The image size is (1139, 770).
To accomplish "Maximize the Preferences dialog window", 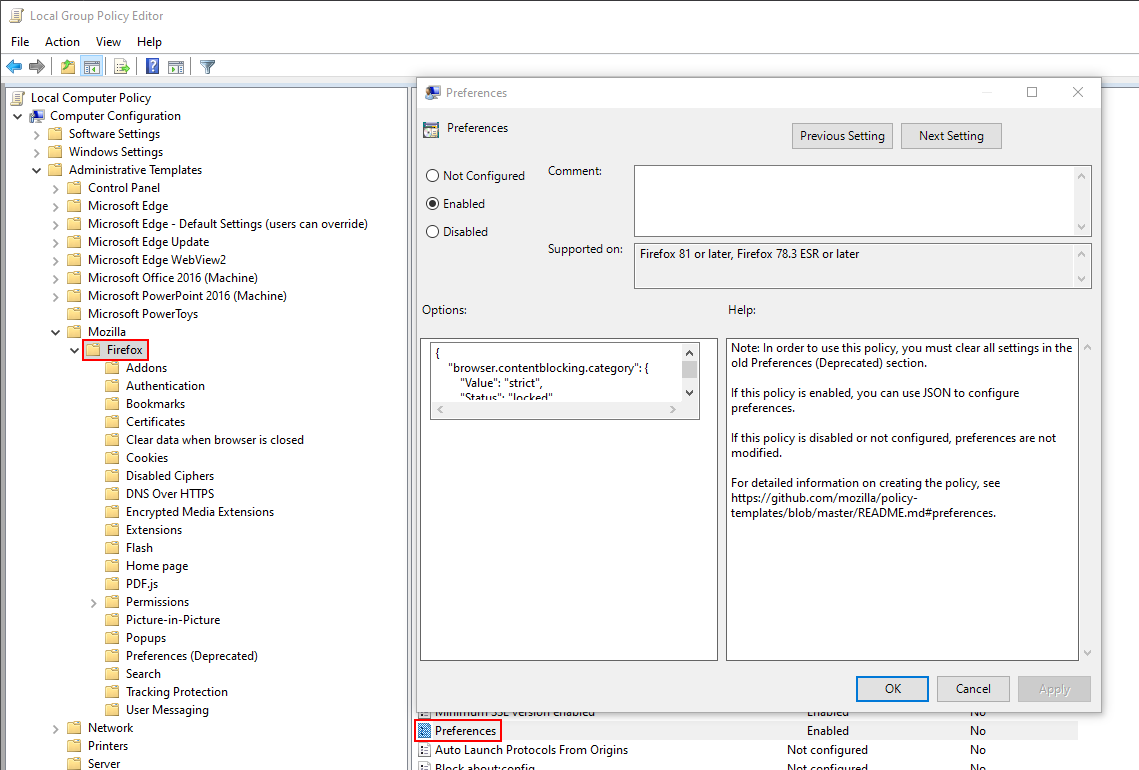I will [x=1031, y=92].
